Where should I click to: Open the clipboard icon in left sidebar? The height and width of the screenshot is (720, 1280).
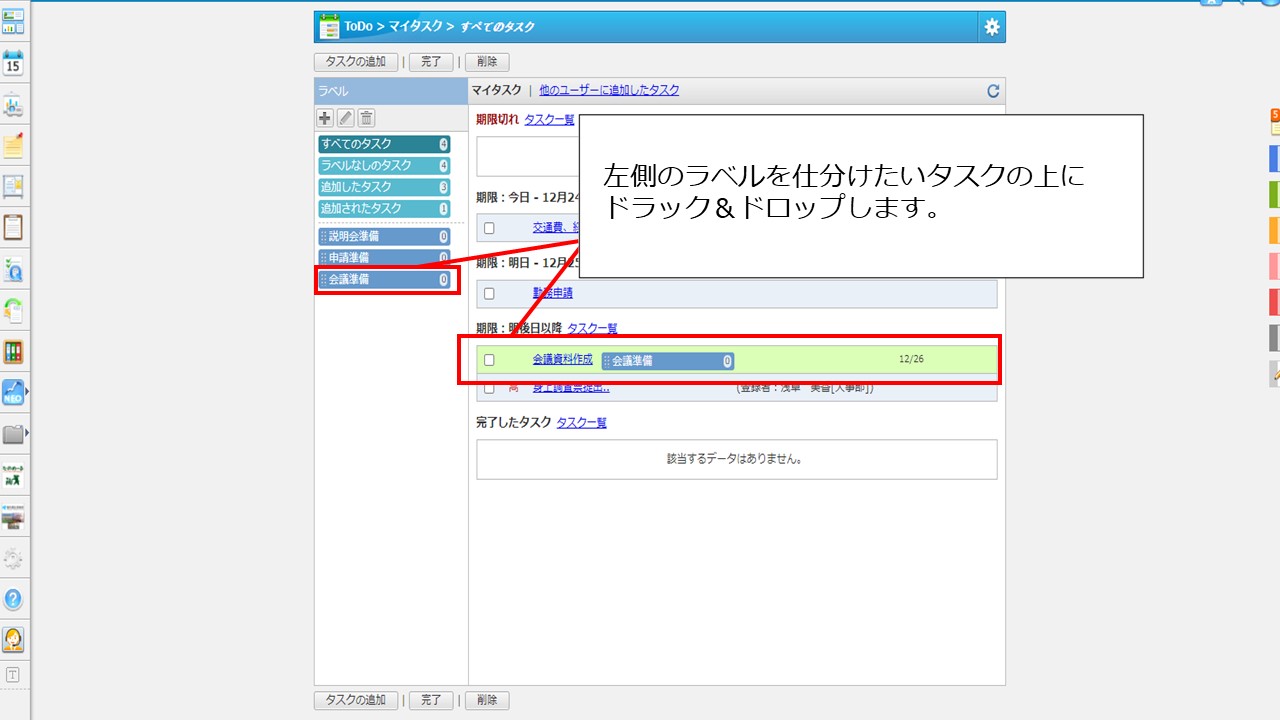click(x=13, y=227)
